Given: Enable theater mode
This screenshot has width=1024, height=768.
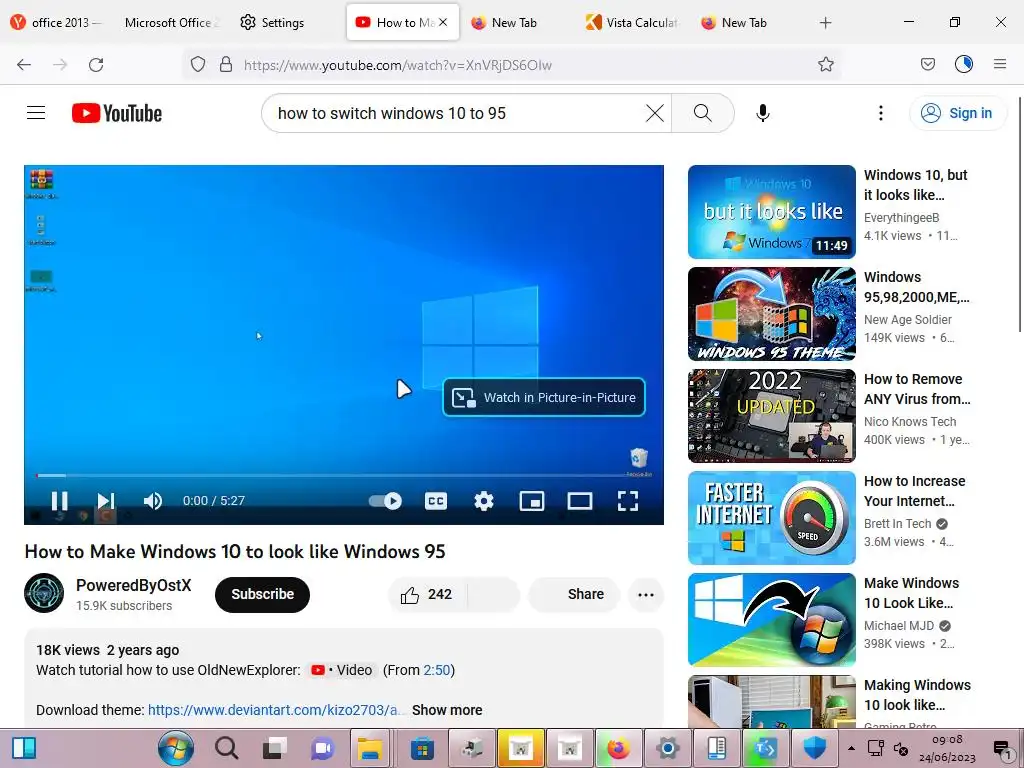Looking at the screenshot, I should 580,501.
